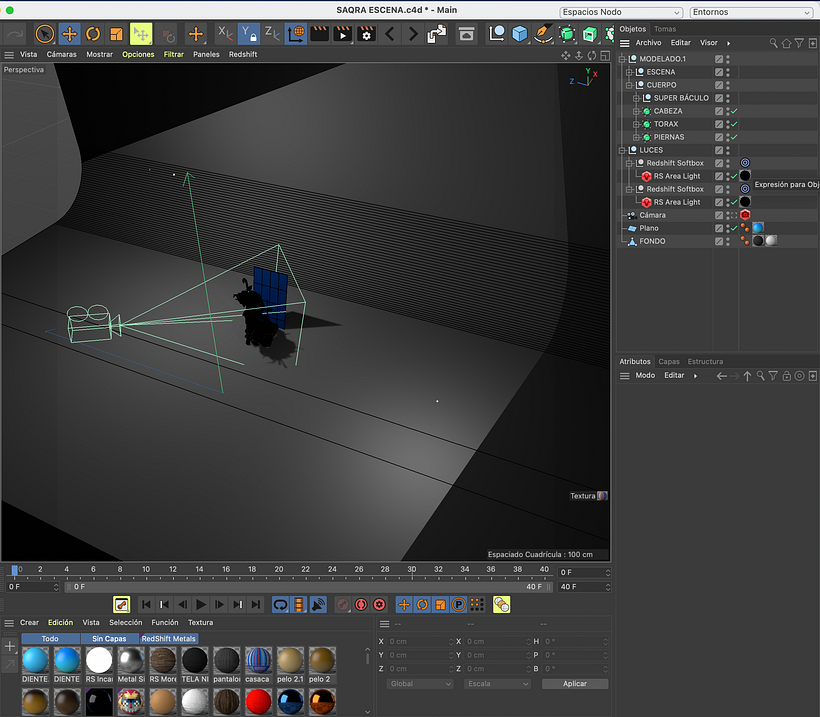This screenshot has width=820, height=717.
Task: Collapse the LUCES group
Action: tap(622, 150)
